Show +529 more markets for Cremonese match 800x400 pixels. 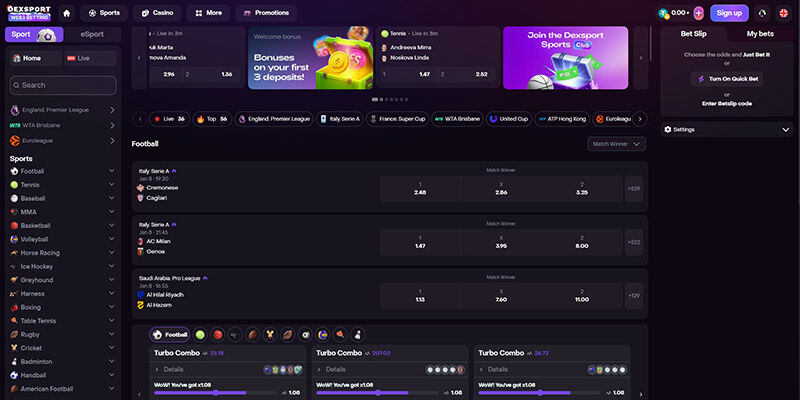coord(634,189)
